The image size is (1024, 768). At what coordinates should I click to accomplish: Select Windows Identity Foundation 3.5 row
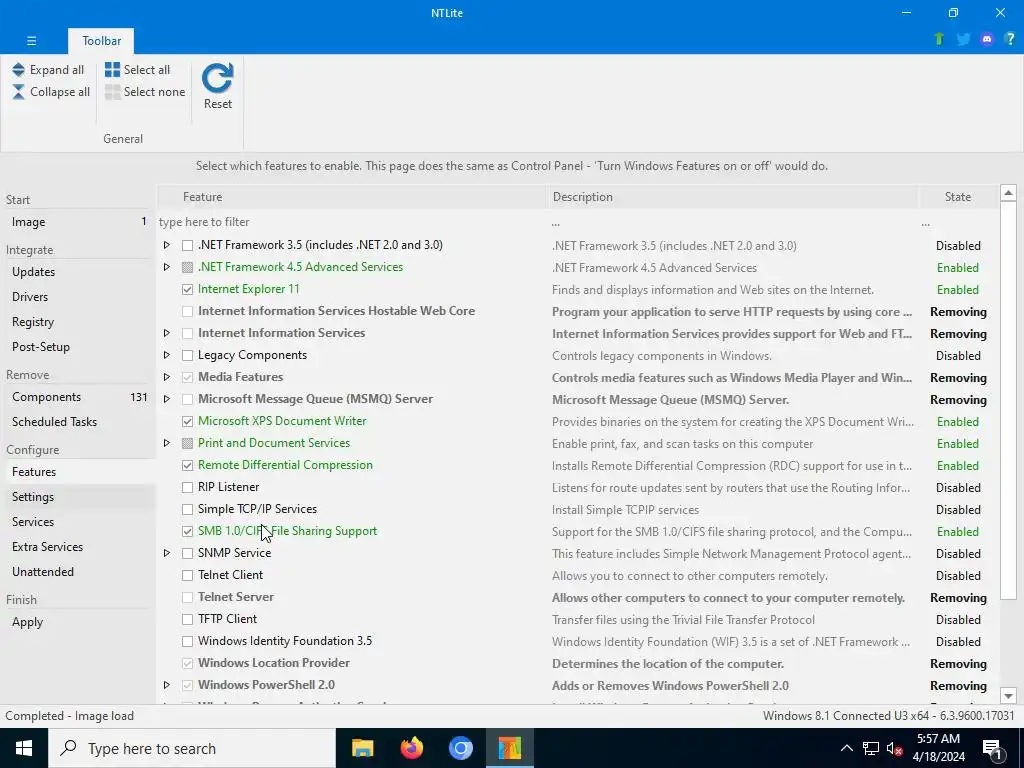tap(578, 641)
